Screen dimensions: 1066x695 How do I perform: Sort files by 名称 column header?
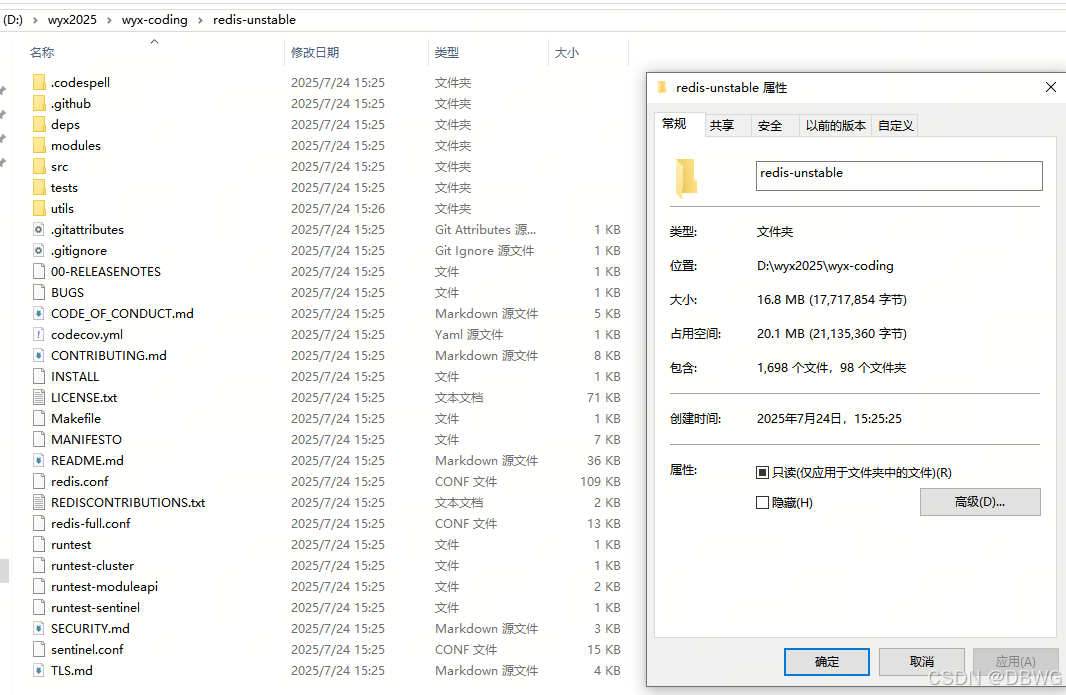point(42,52)
